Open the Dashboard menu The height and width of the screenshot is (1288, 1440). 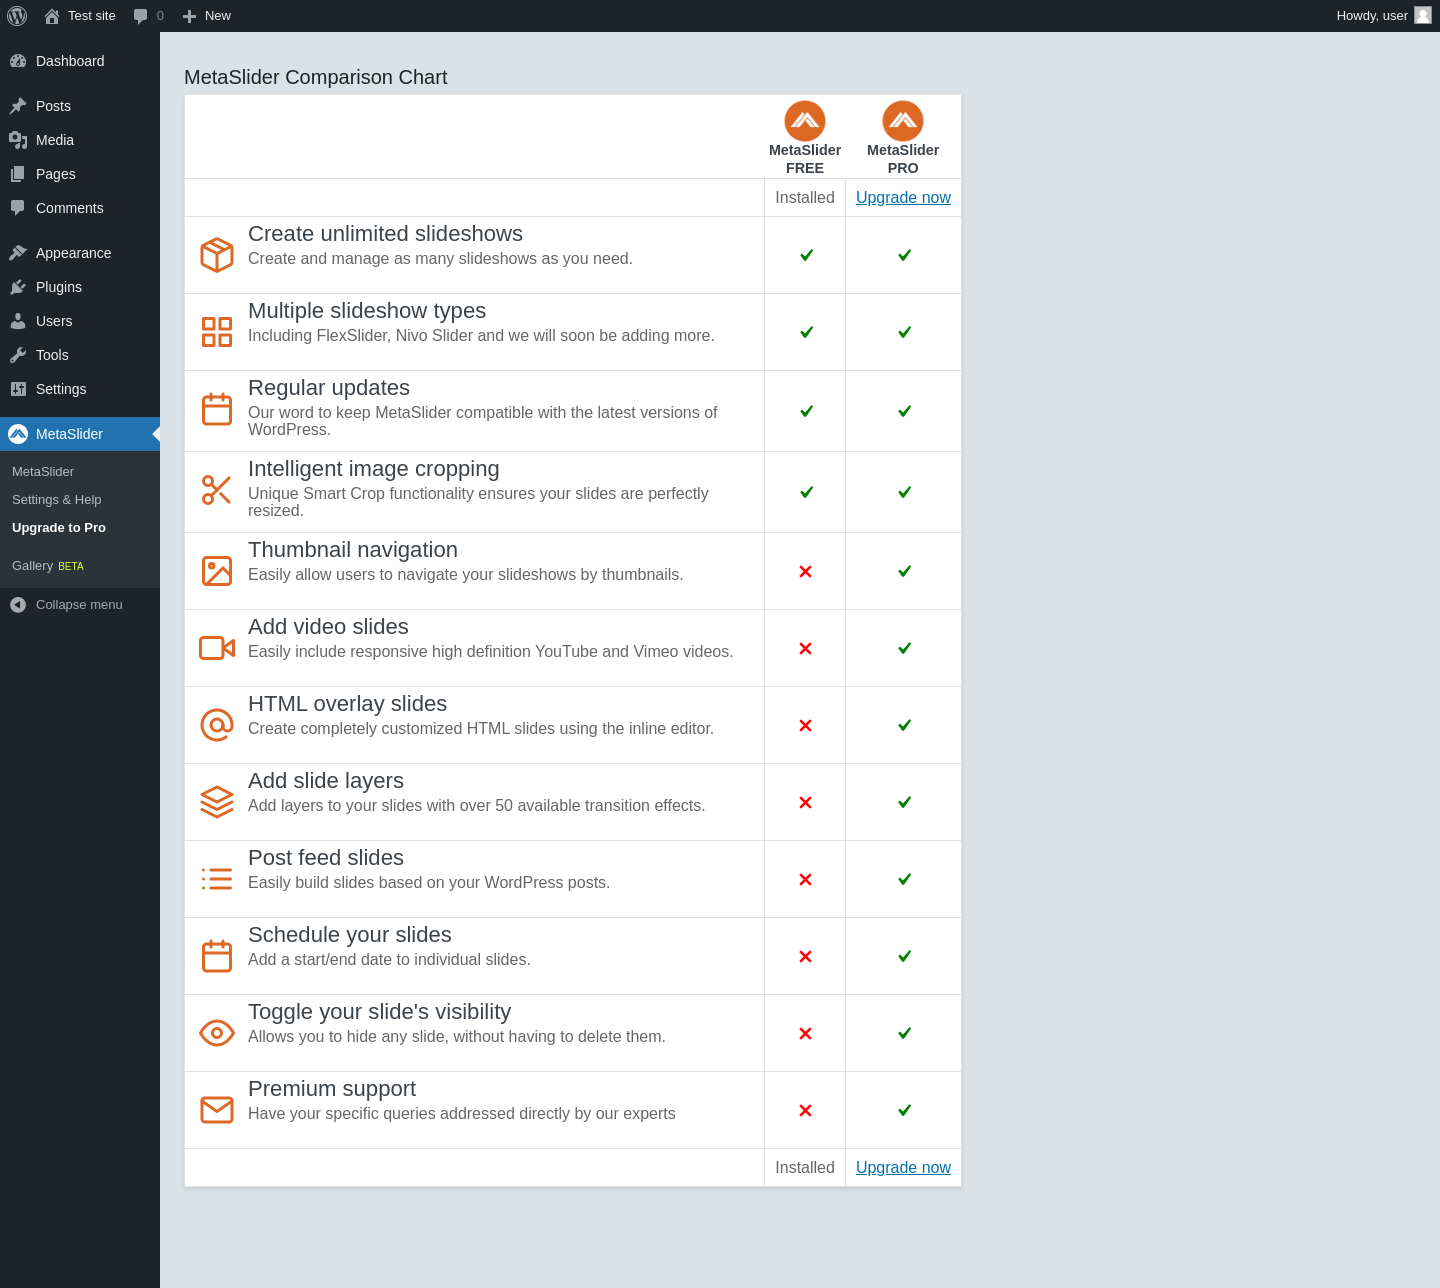coord(80,61)
